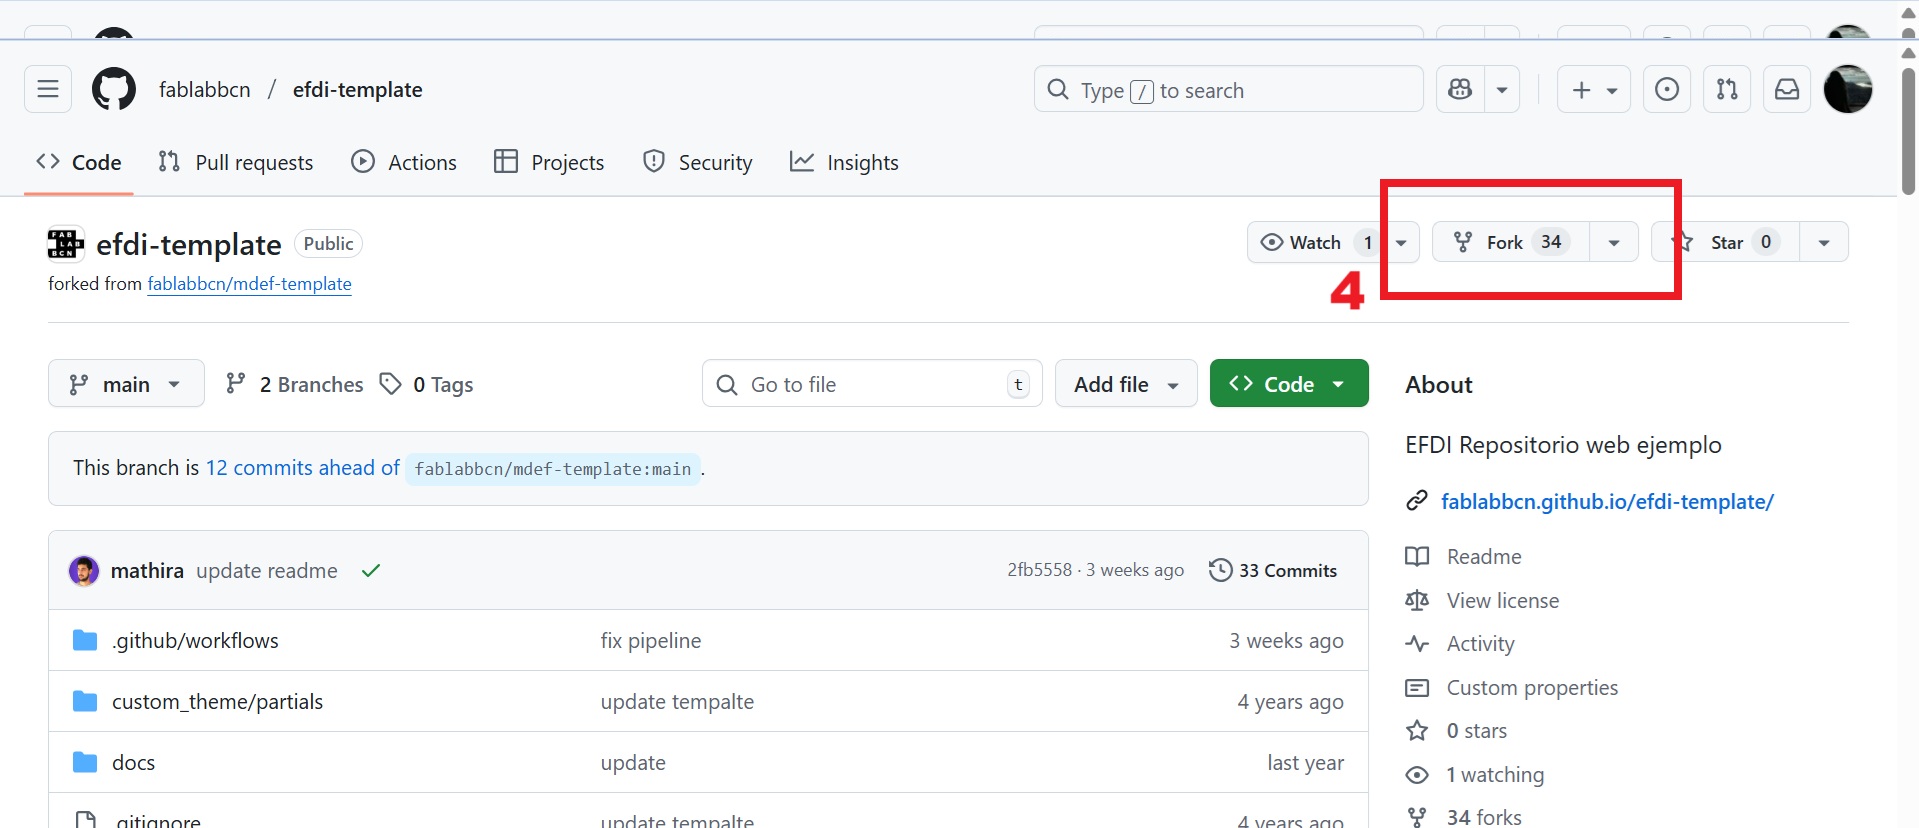Open the Add file dropdown
Image resolution: width=1919 pixels, height=828 pixels.
[x=1126, y=385]
